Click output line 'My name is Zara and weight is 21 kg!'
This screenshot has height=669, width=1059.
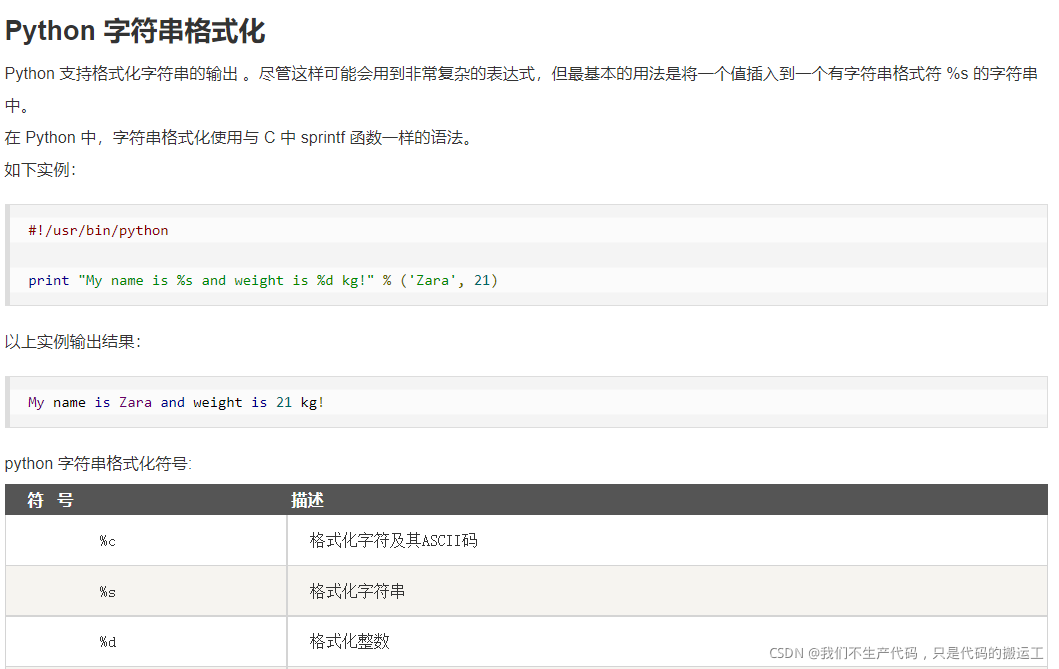click(176, 402)
